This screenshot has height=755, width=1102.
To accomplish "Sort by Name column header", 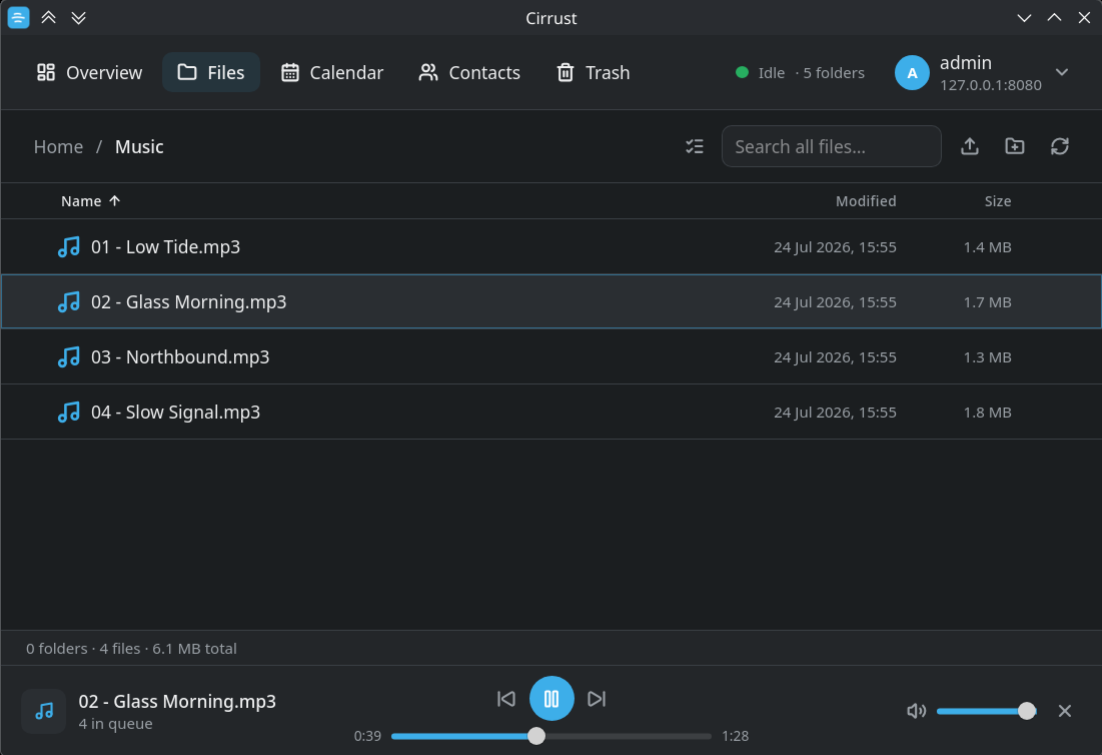I will pyautogui.click(x=81, y=201).
